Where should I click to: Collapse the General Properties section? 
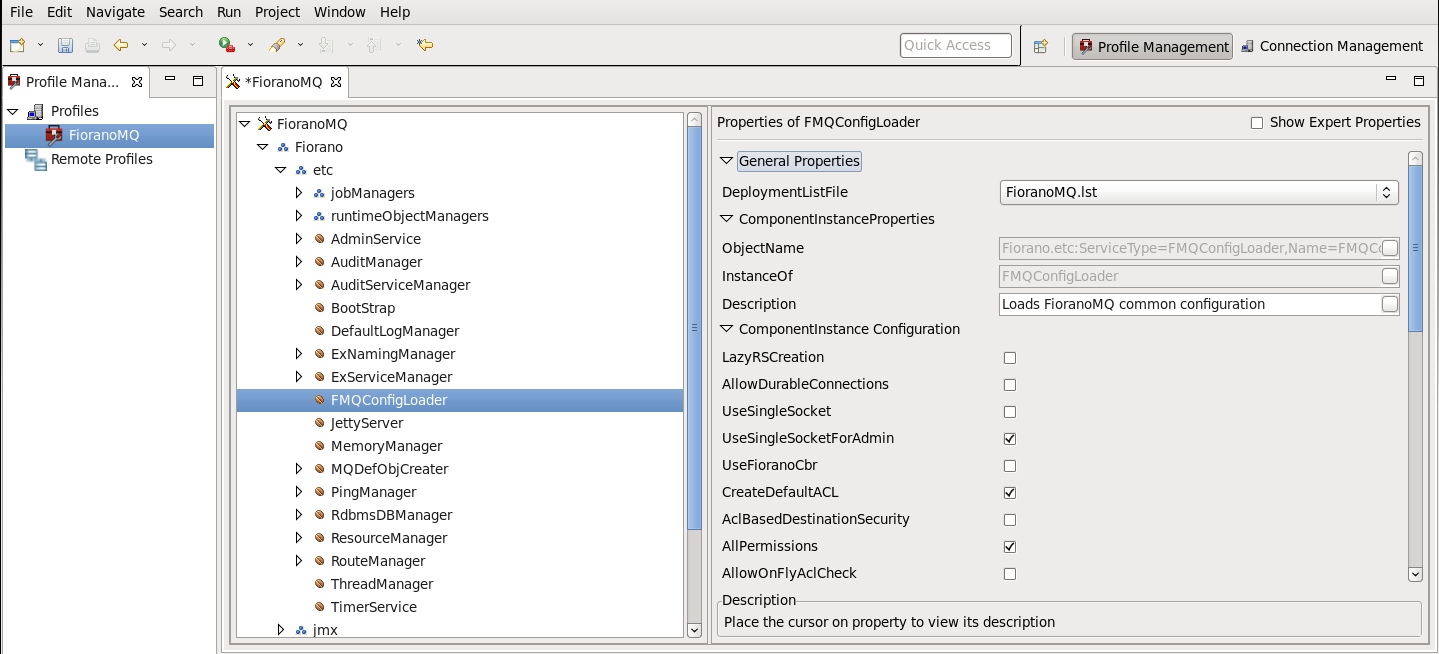727,161
